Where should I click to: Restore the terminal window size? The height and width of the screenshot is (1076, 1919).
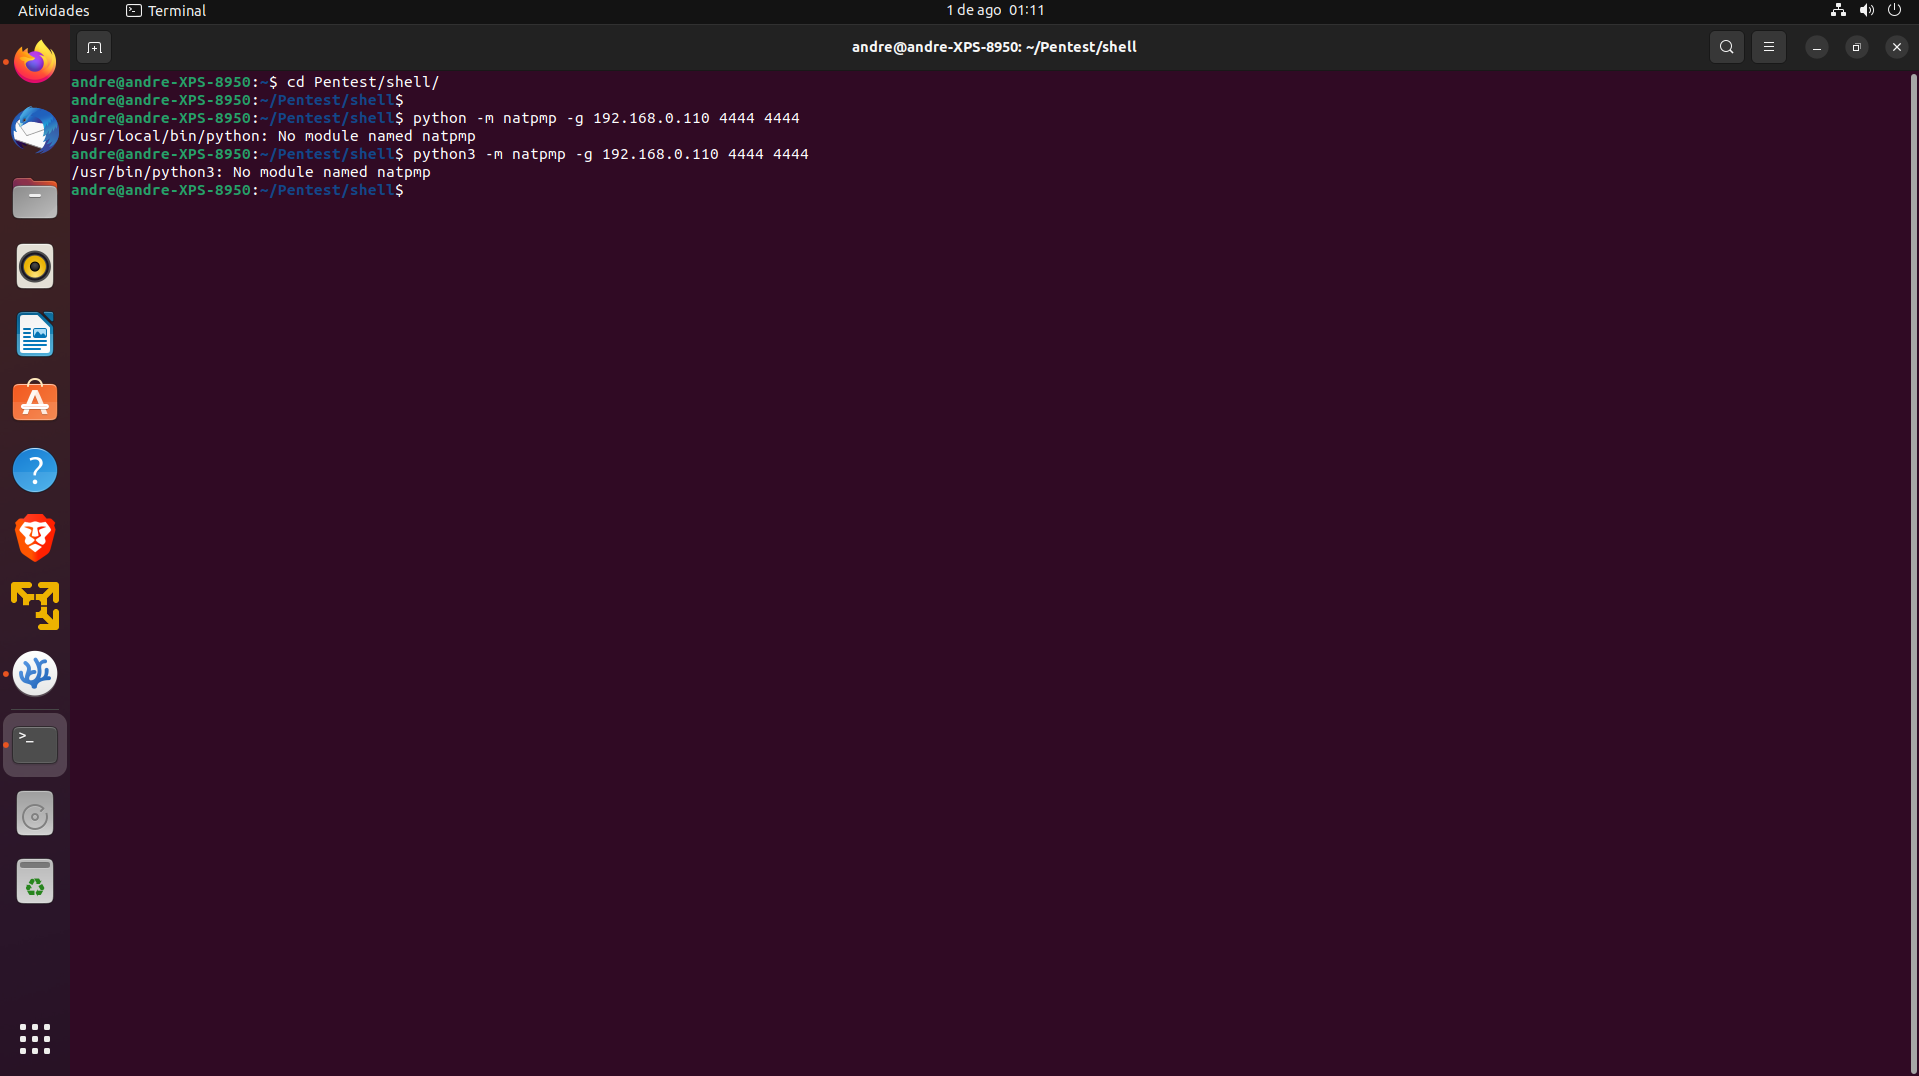tap(1856, 47)
